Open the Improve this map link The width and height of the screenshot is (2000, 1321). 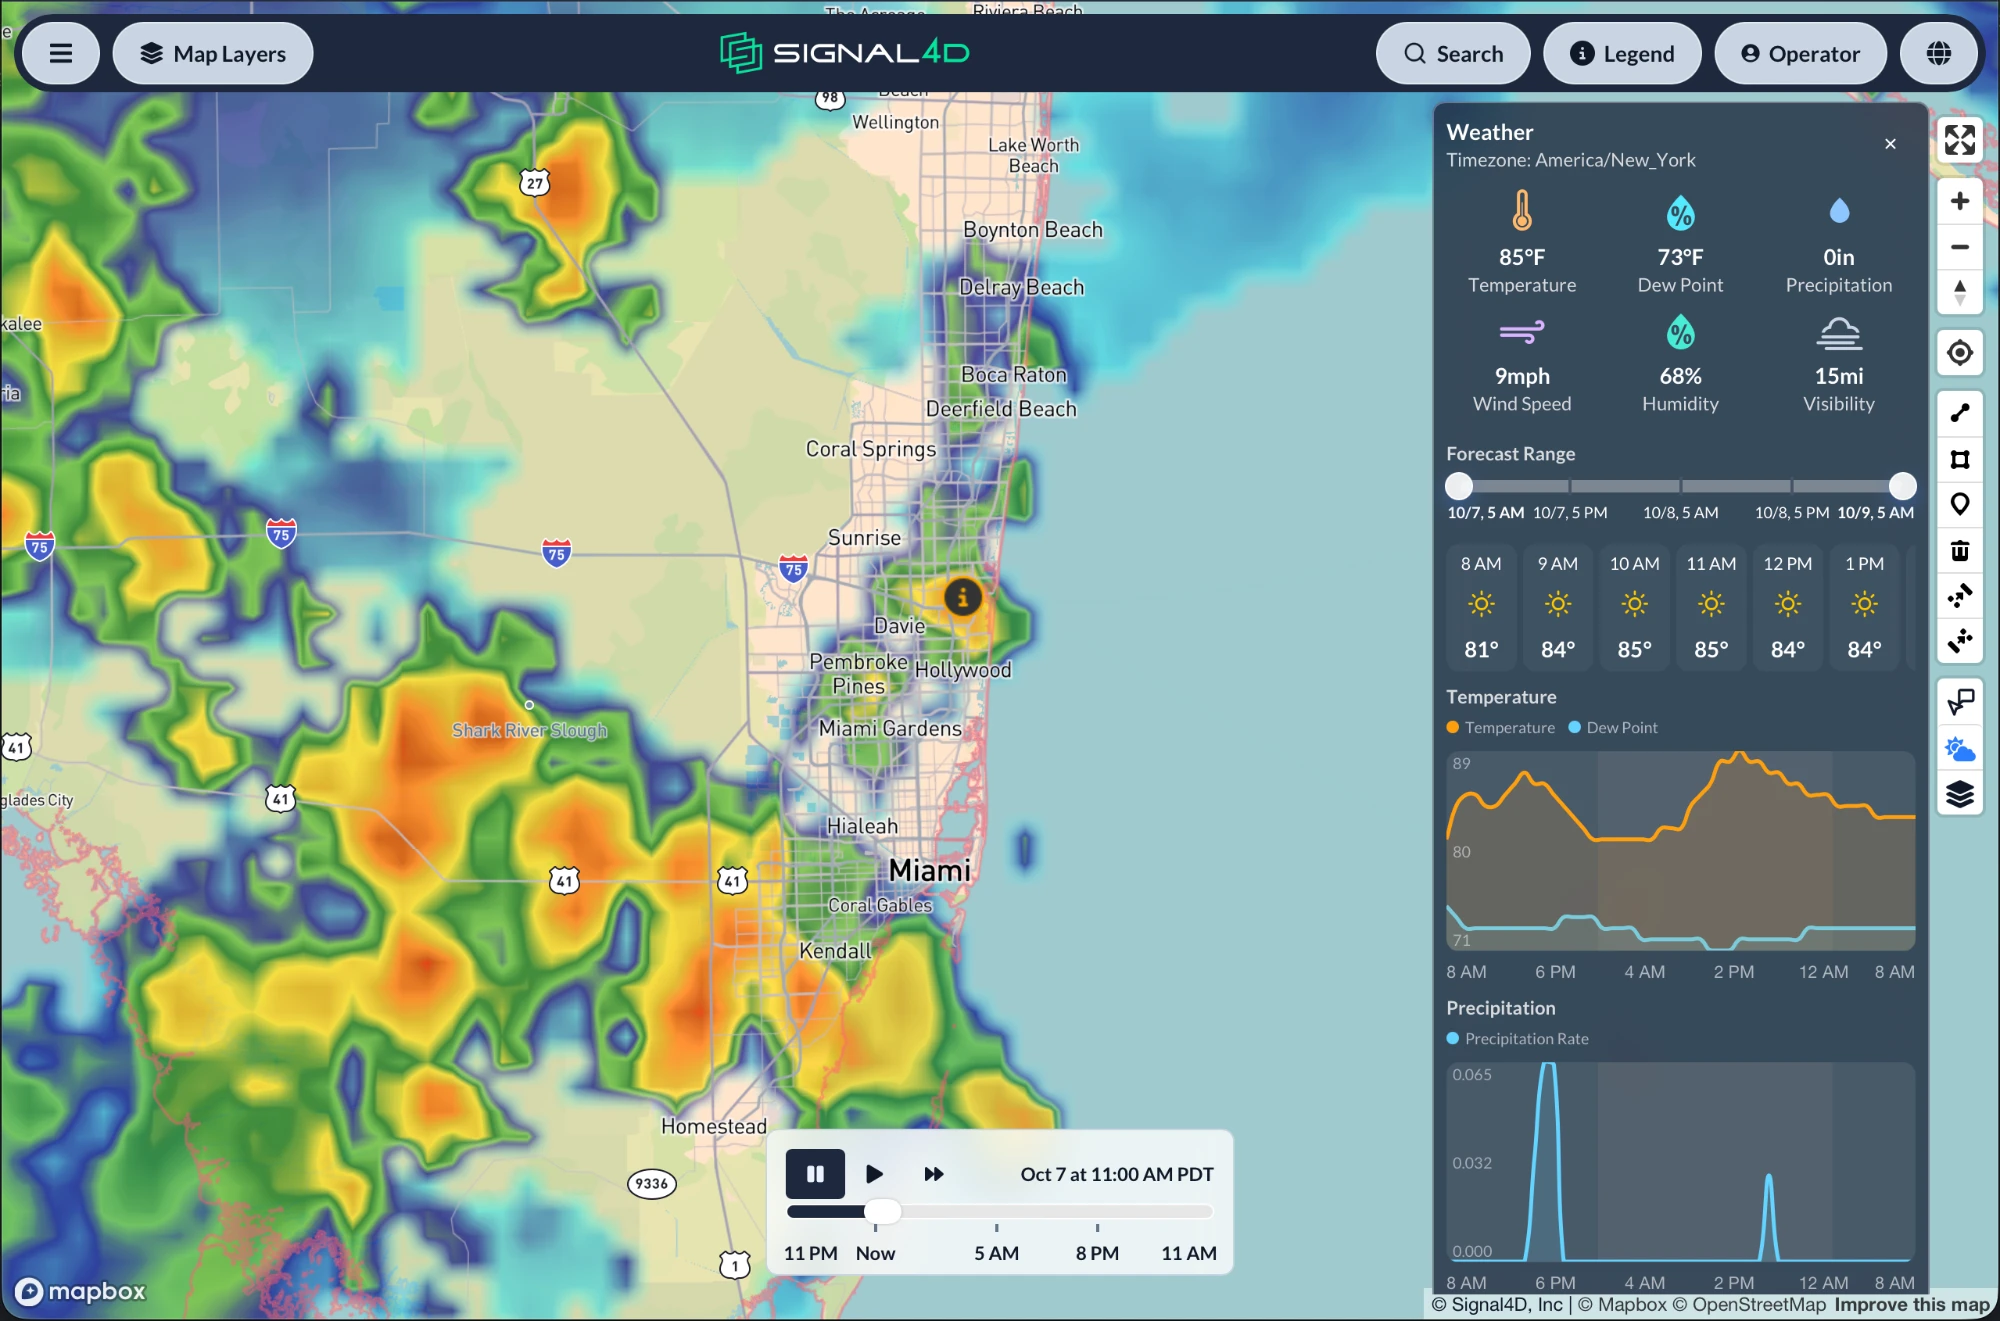[x=1912, y=1305]
